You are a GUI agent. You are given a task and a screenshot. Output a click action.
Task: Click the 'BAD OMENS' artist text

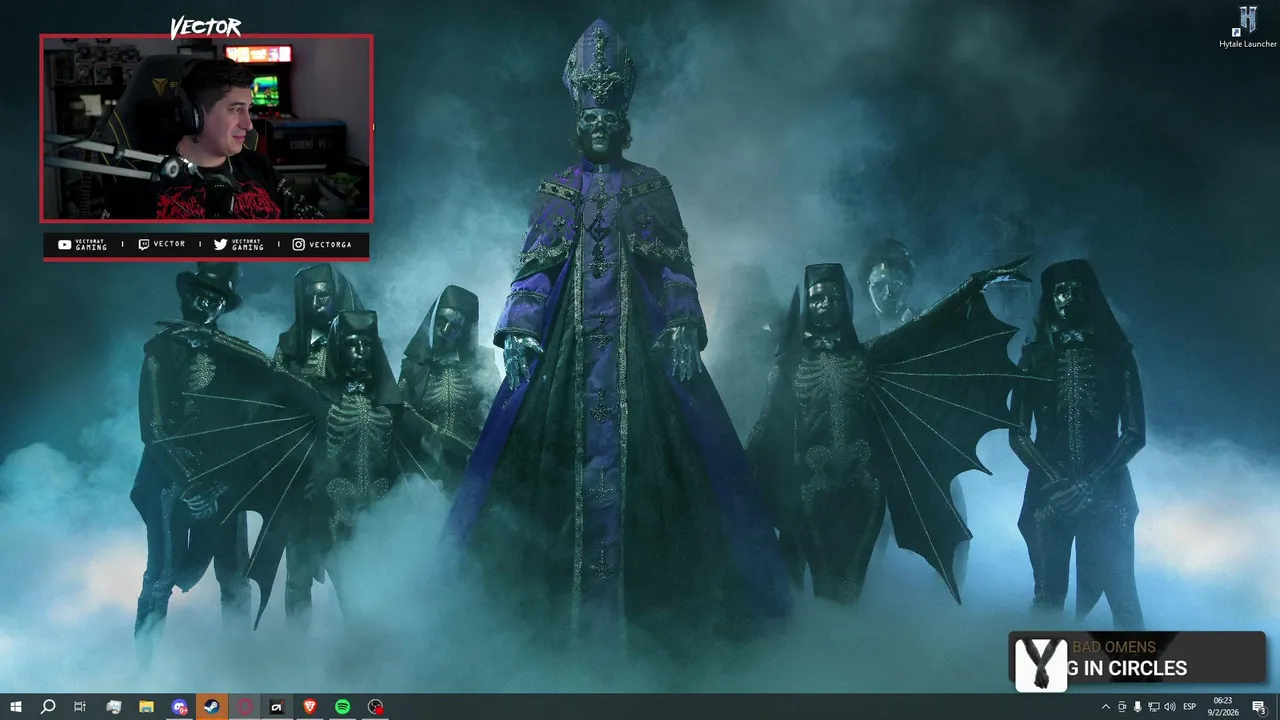[1114, 647]
